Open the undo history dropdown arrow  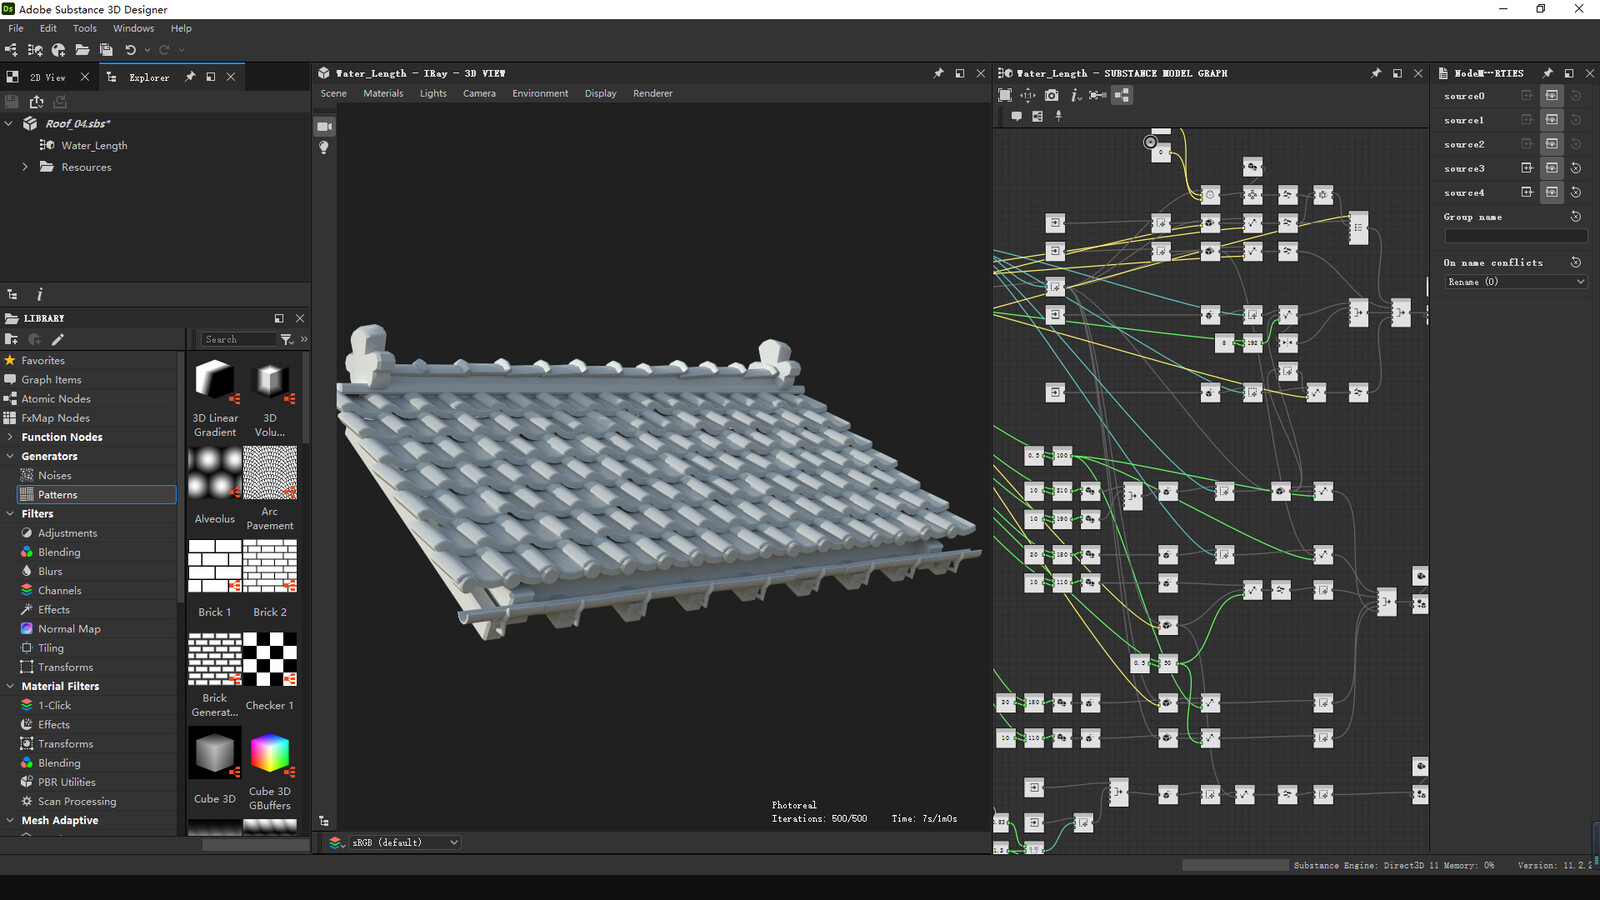click(x=147, y=50)
